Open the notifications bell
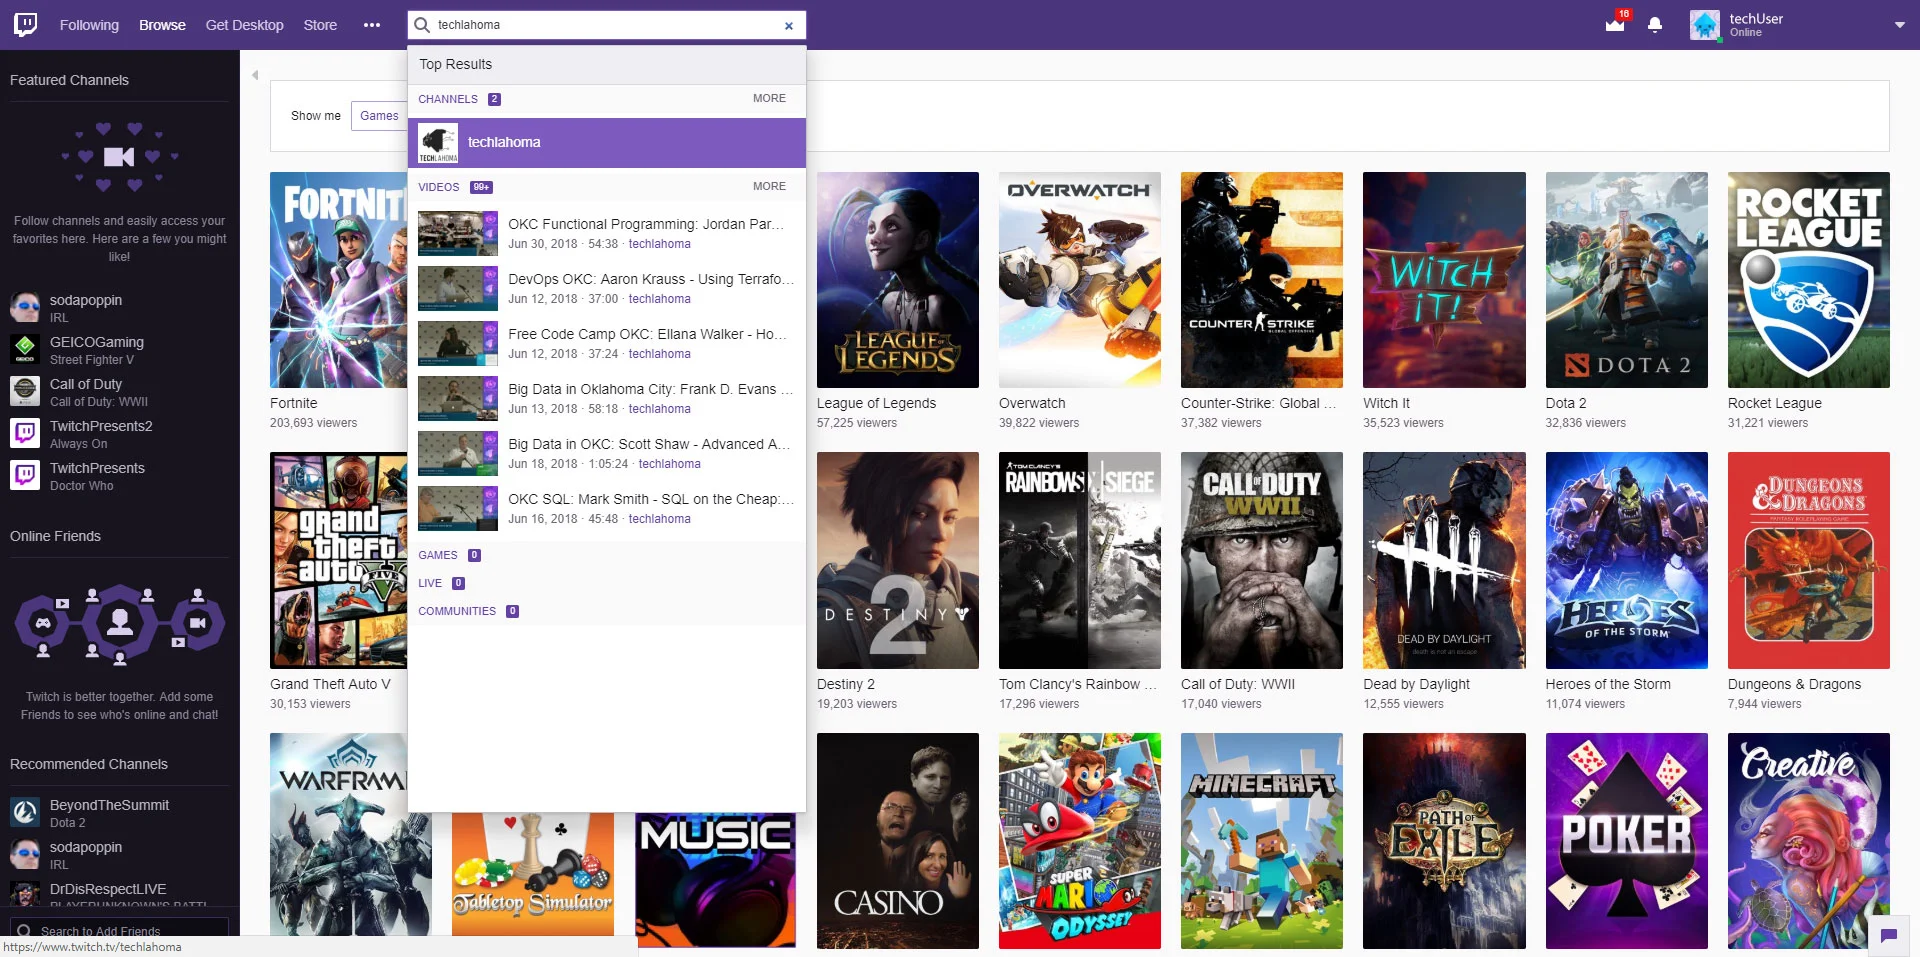Image resolution: width=1920 pixels, height=957 pixels. 1655,25
